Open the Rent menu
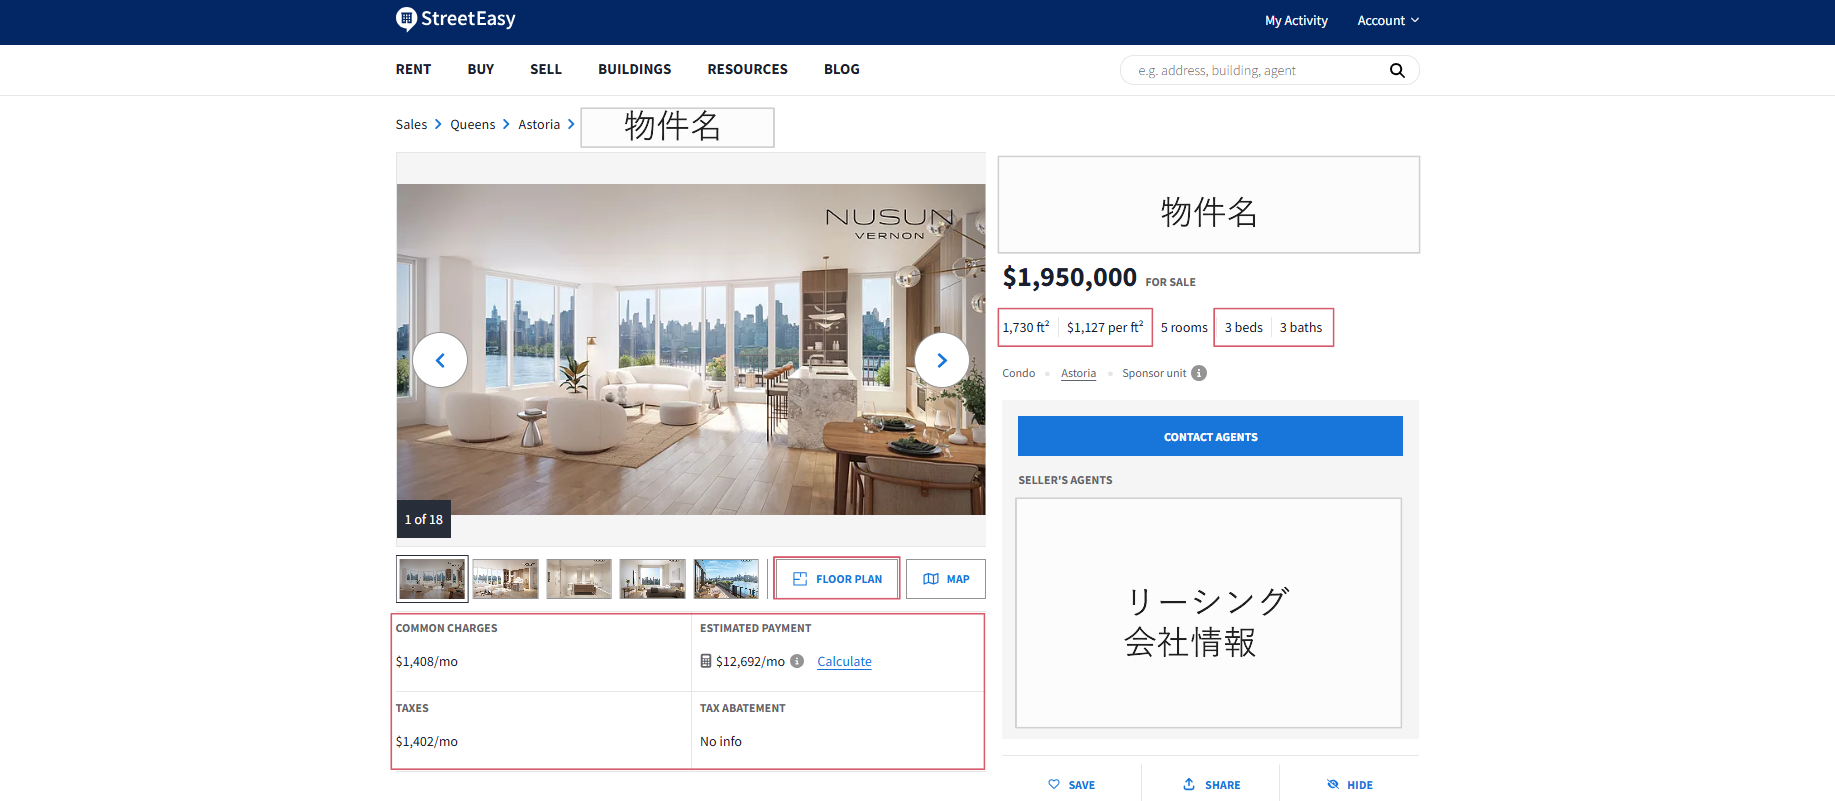Viewport: 1835px width, 801px height. [x=413, y=70]
